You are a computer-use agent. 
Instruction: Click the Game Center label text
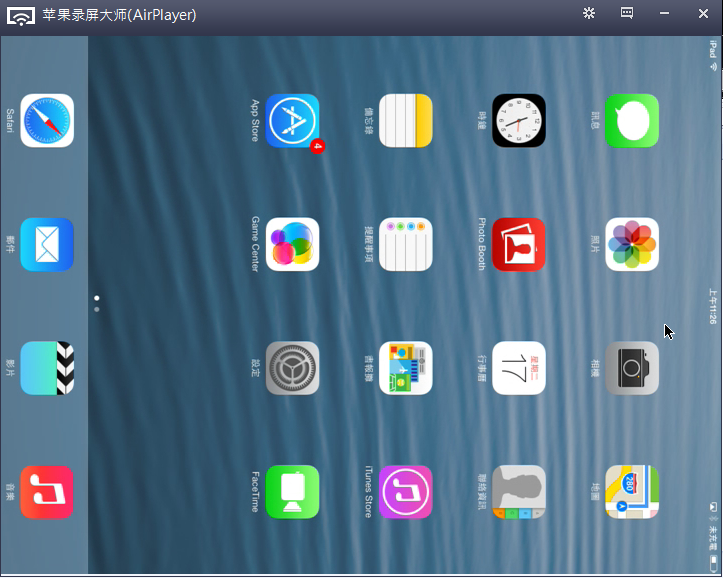click(x=255, y=244)
